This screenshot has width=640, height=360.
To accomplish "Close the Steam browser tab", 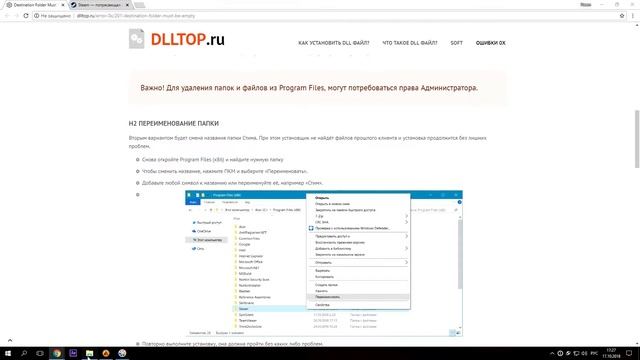I will click(127, 5).
